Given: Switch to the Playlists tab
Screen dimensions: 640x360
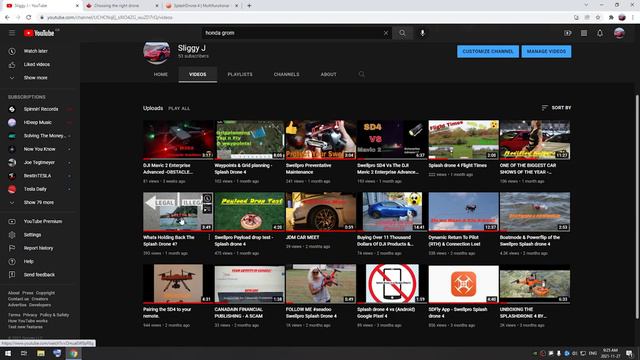Looking at the screenshot, I should click(x=240, y=74).
